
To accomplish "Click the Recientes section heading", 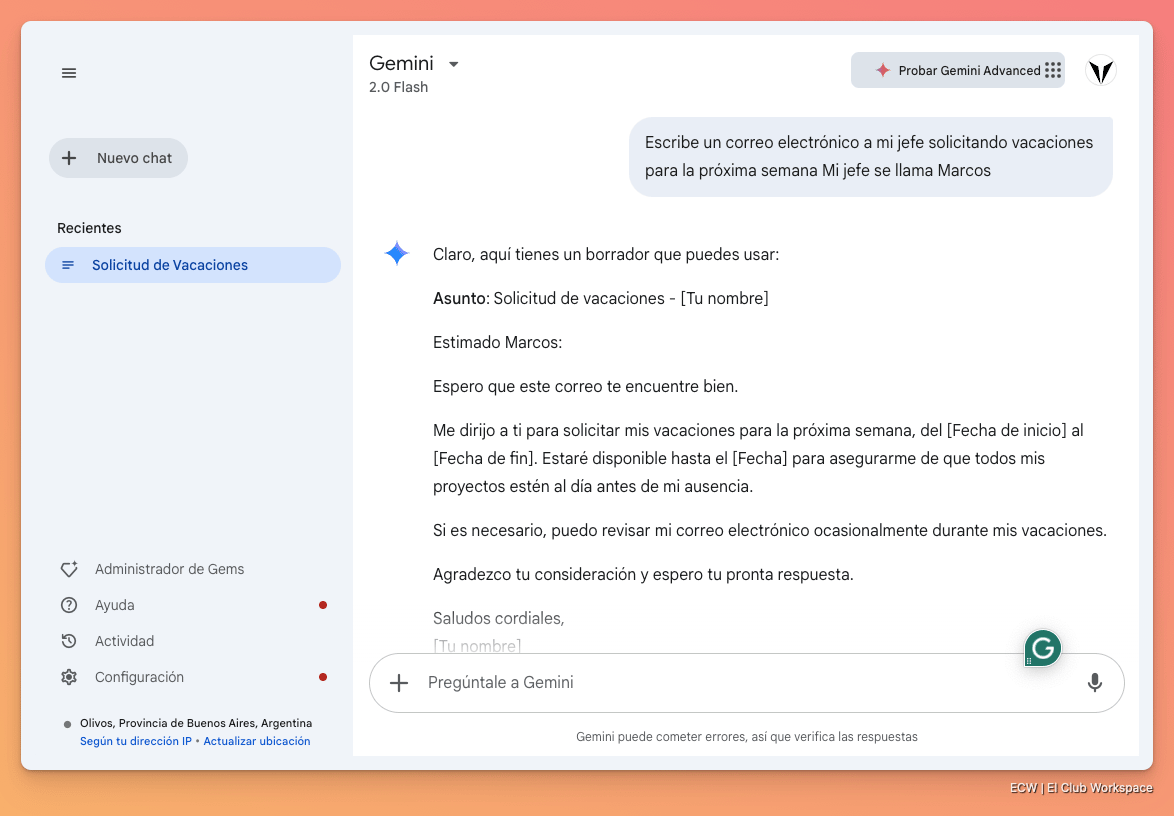I will click(89, 228).
